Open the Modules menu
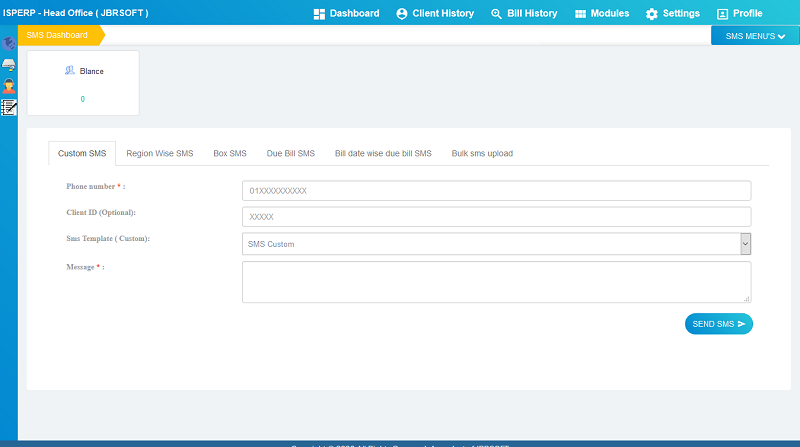The width and height of the screenshot is (800, 447). (x=602, y=14)
